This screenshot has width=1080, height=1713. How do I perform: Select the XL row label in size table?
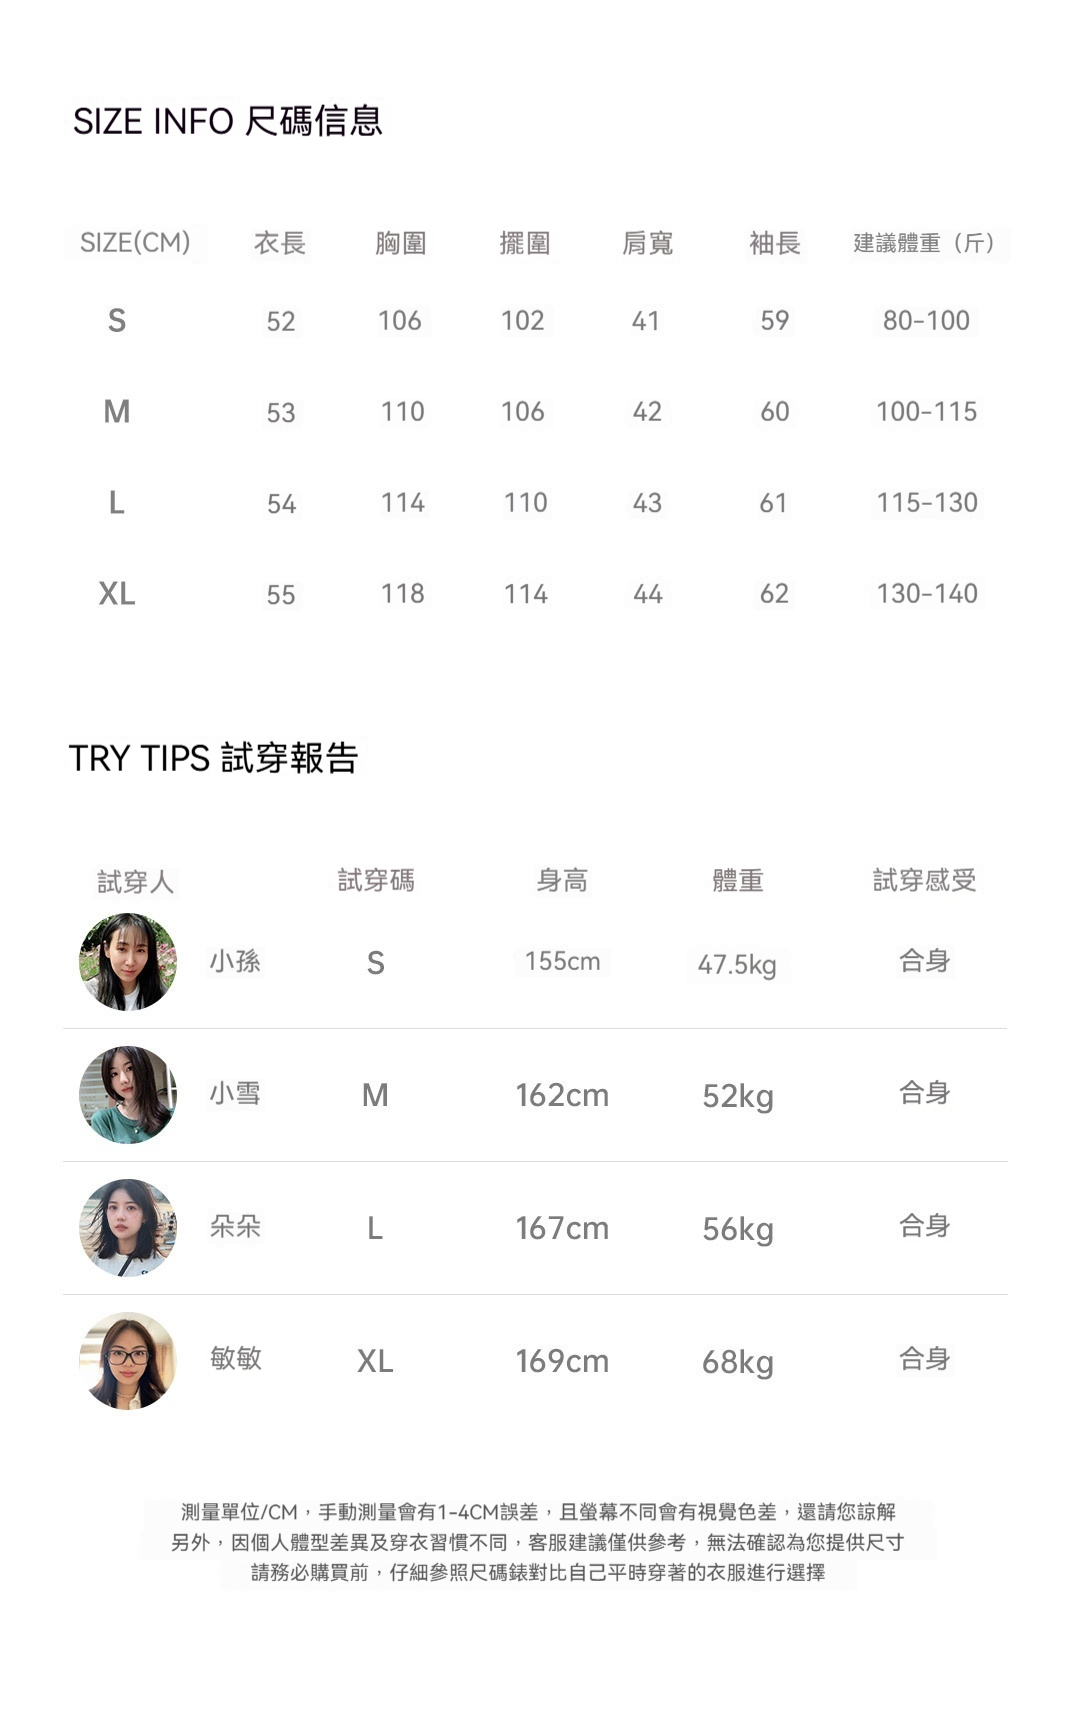click(117, 594)
